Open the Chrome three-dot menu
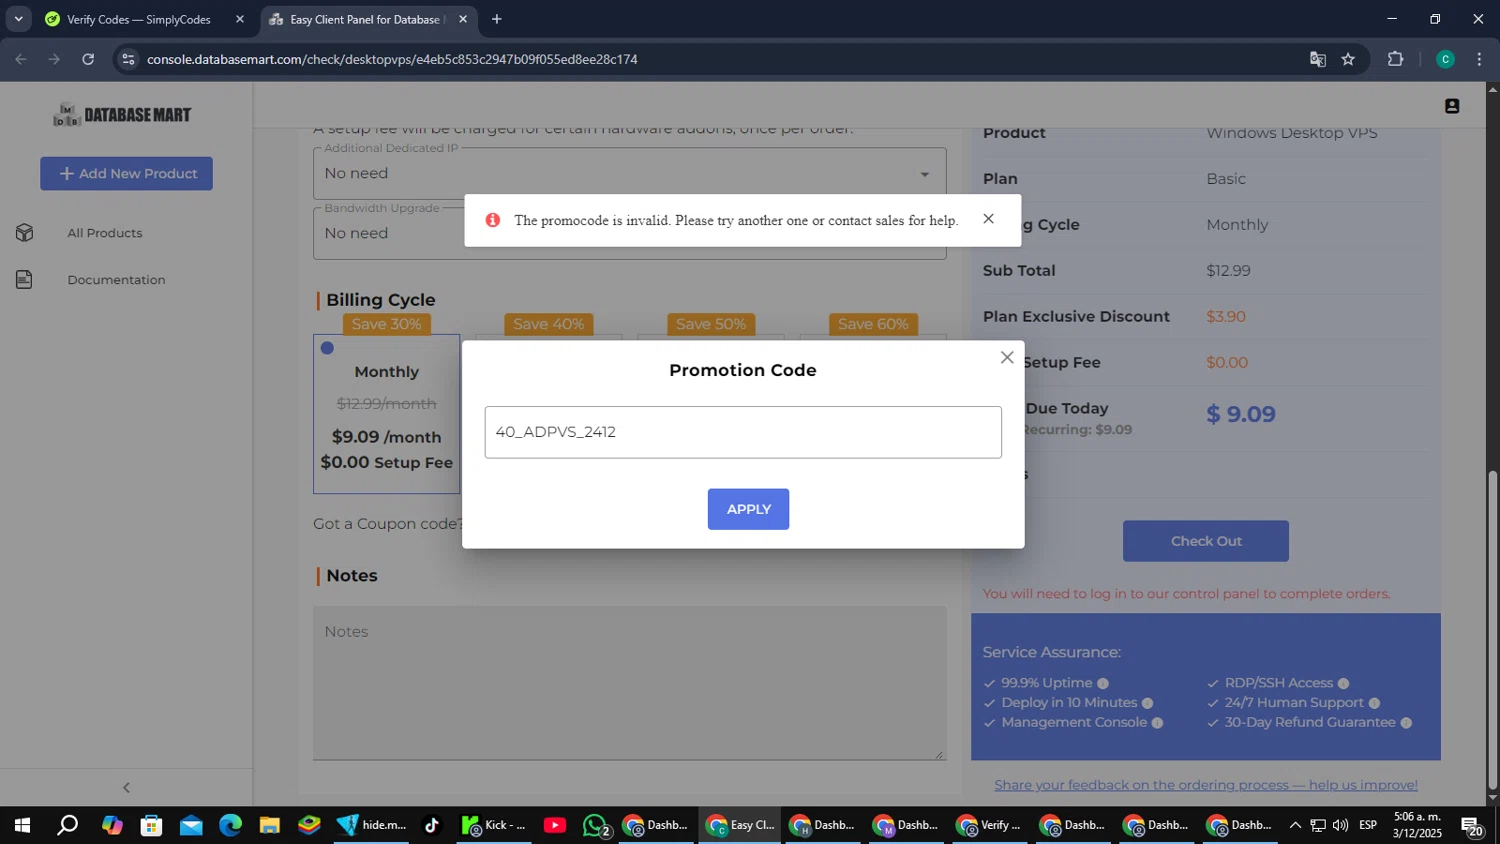 point(1480,59)
